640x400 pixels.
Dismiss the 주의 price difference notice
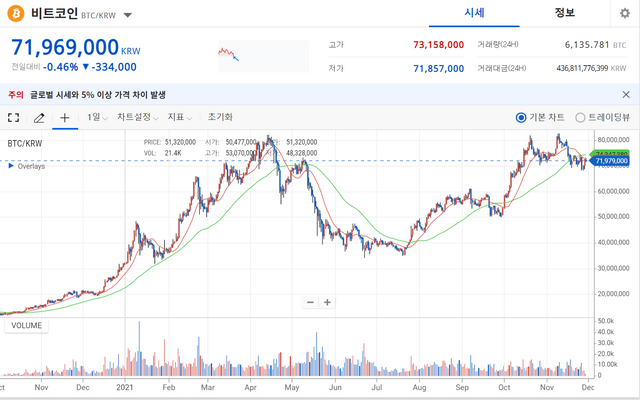626,95
